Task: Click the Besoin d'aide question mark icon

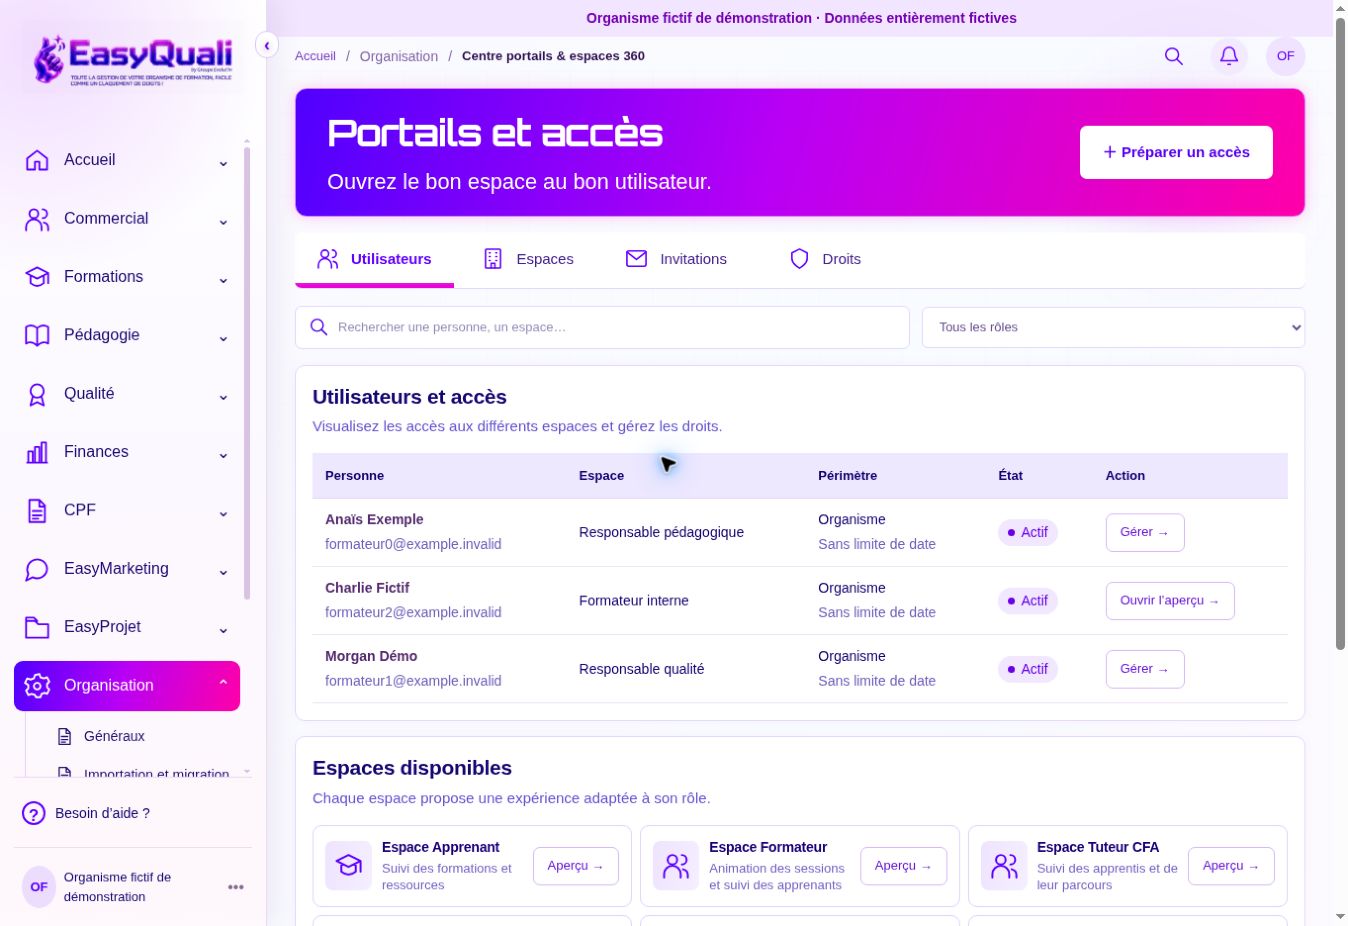Action: [34, 813]
